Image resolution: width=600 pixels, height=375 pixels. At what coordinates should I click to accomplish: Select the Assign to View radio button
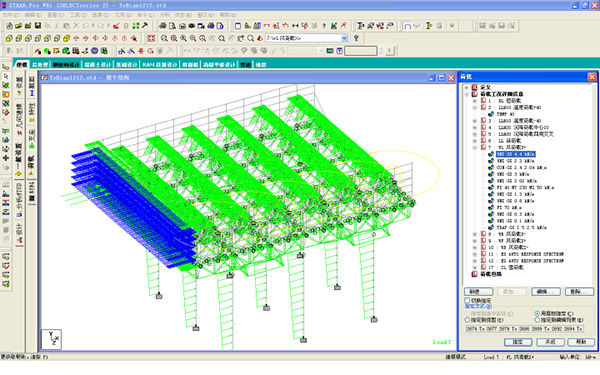click(x=467, y=320)
